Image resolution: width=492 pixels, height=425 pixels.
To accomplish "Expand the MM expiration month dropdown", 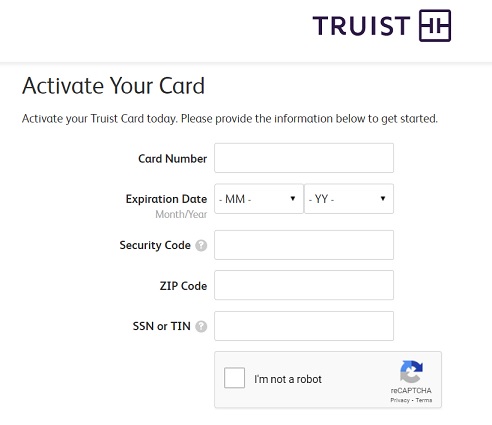I will point(259,199).
